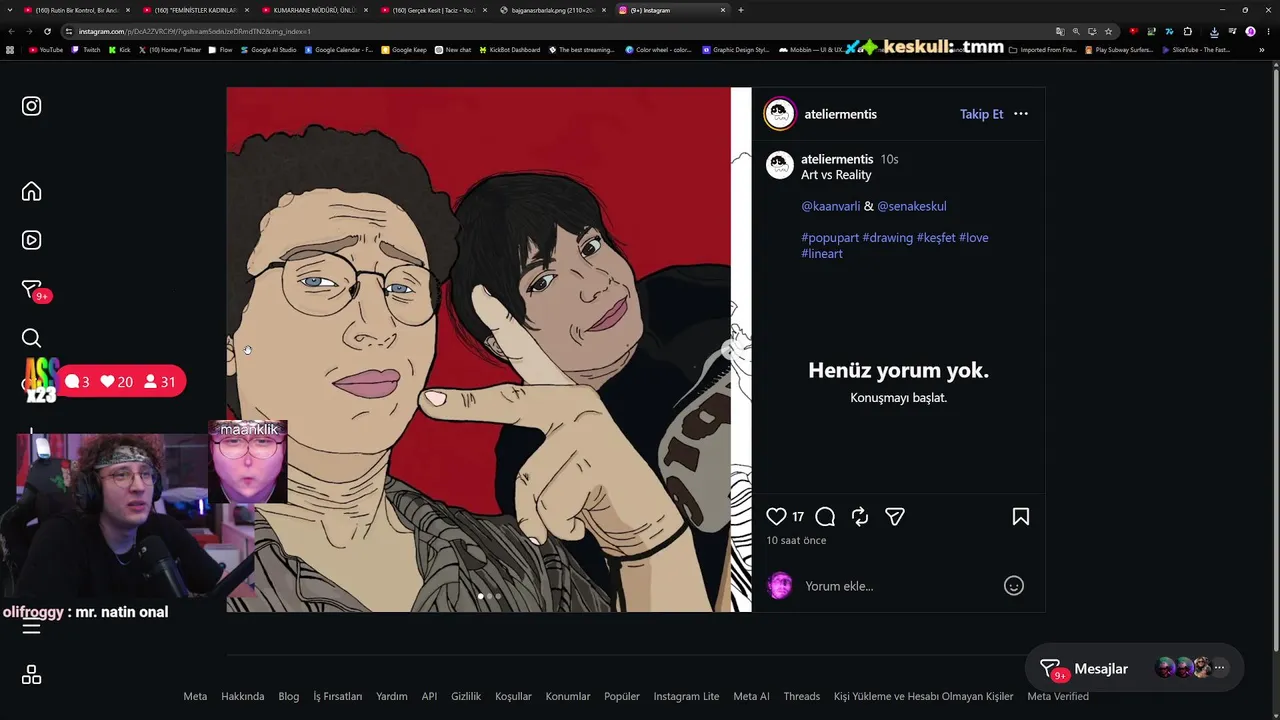
Task: Go to the Home feed icon in sidebar
Action: 32,191
